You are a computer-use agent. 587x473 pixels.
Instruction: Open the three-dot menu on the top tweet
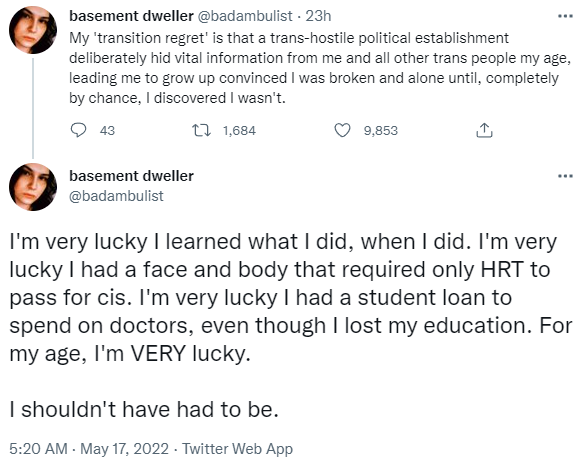click(565, 16)
